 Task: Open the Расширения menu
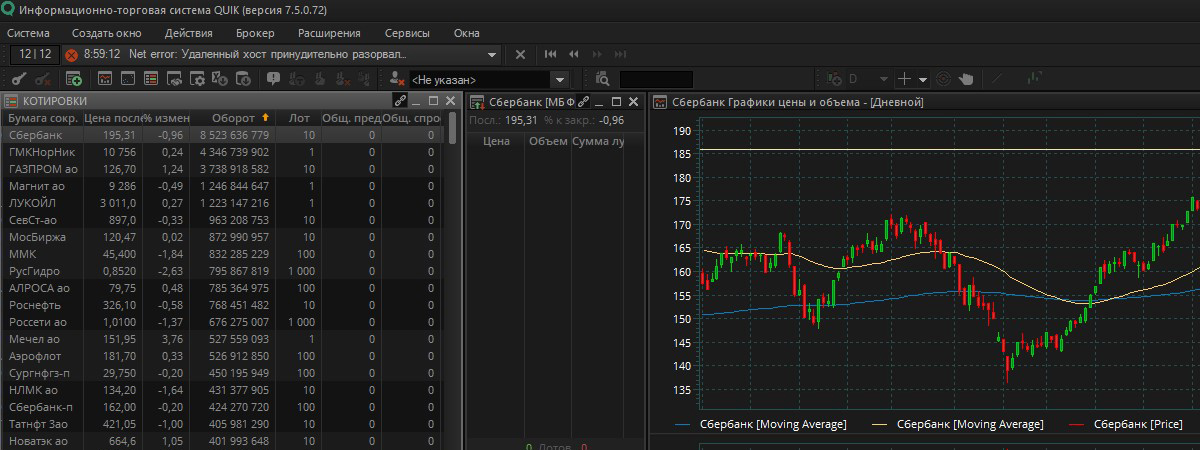(x=329, y=33)
